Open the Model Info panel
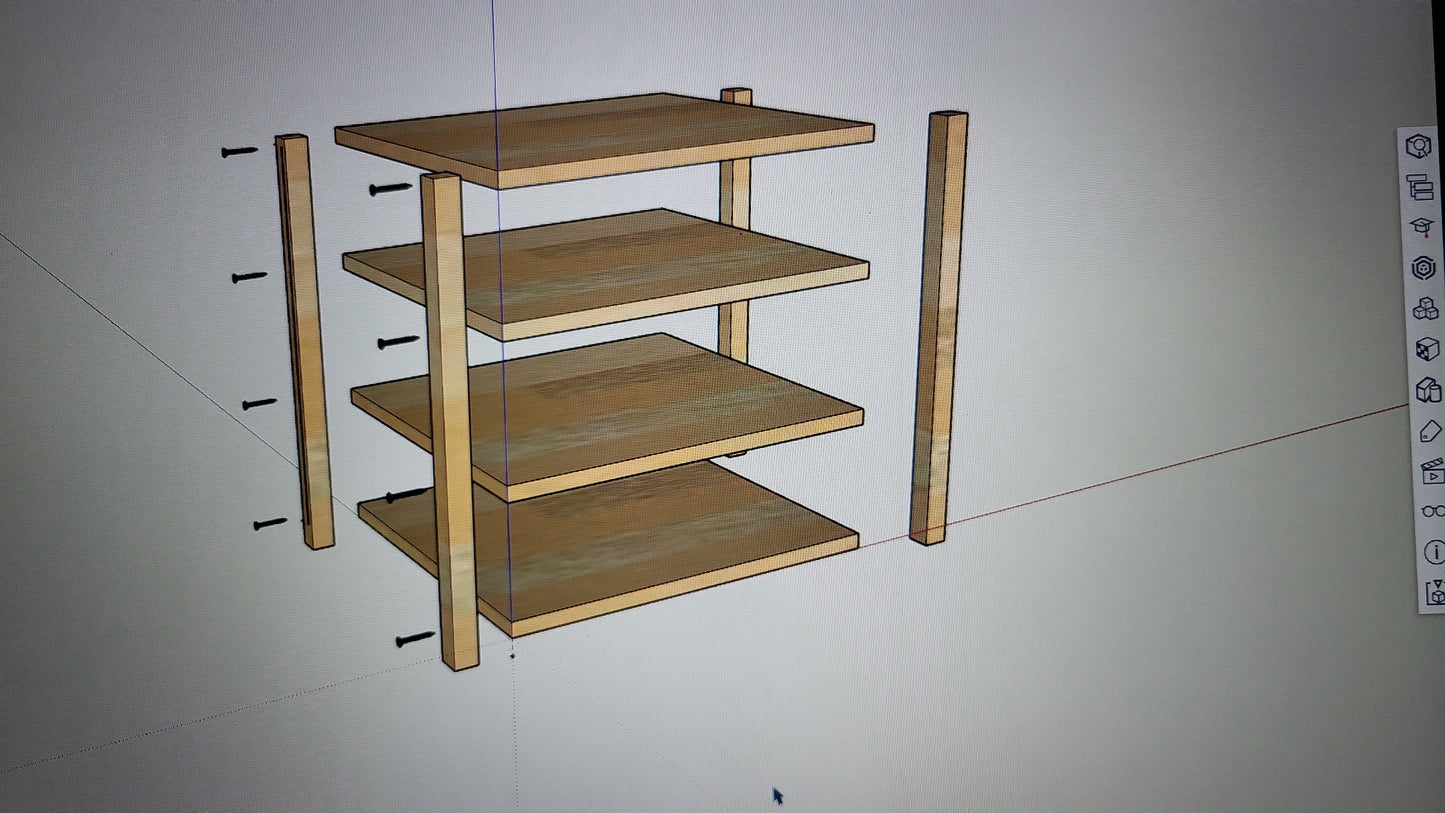Viewport: 1445px width, 813px height. tap(1434, 552)
